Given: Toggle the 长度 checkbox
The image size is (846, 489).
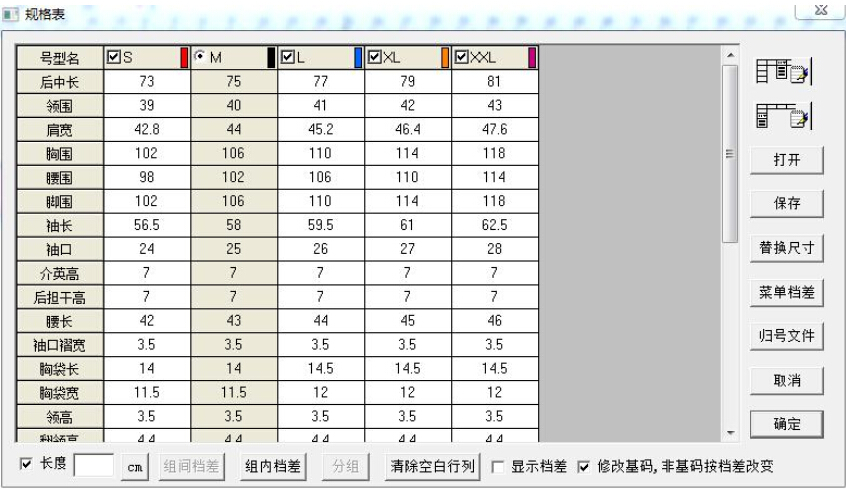Looking at the screenshot, I should 26,465.
